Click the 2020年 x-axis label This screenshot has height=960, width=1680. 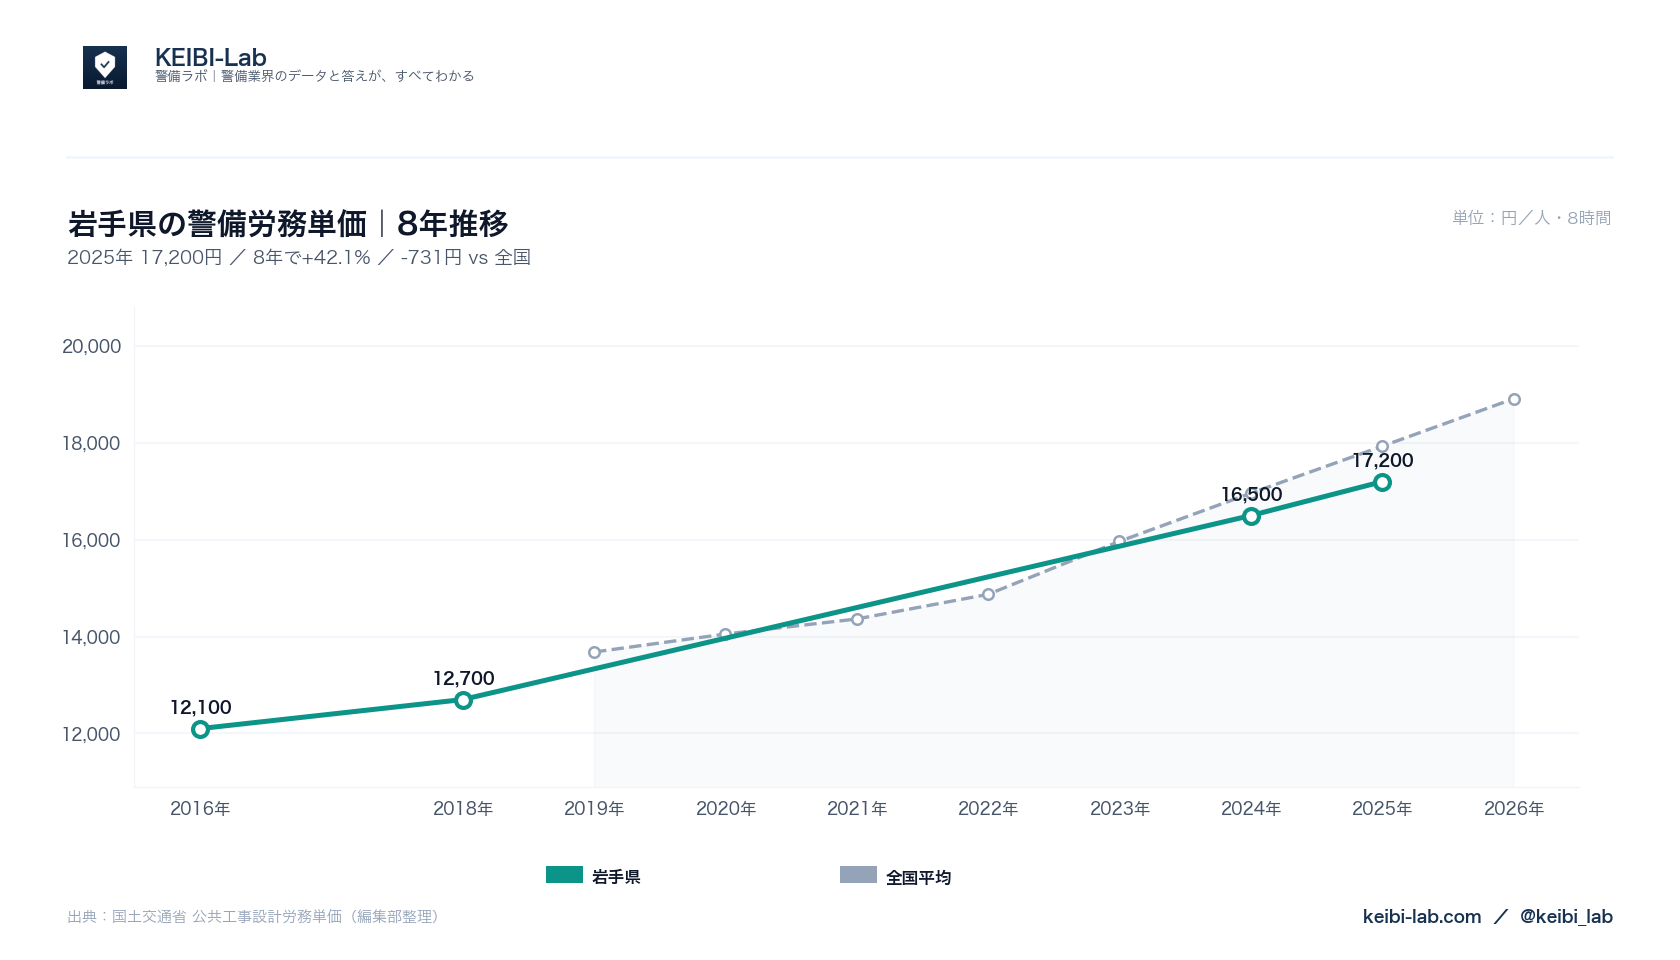pyautogui.click(x=726, y=808)
